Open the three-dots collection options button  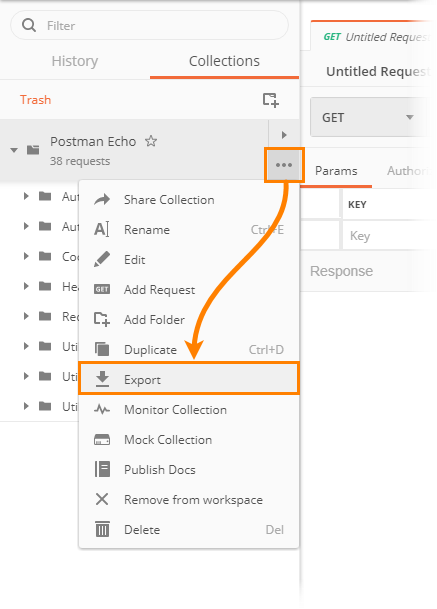point(284,165)
